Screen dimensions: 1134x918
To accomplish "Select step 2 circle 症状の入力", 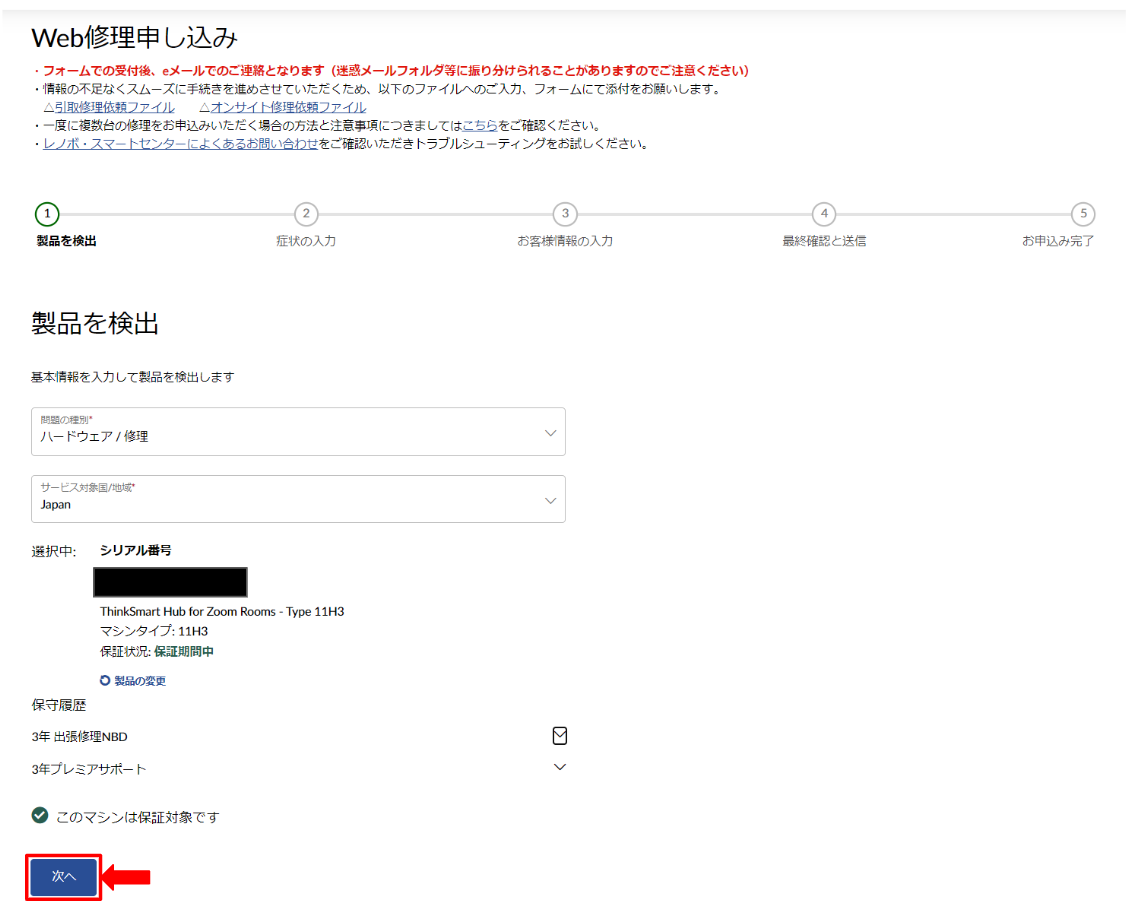I will pyautogui.click(x=306, y=214).
